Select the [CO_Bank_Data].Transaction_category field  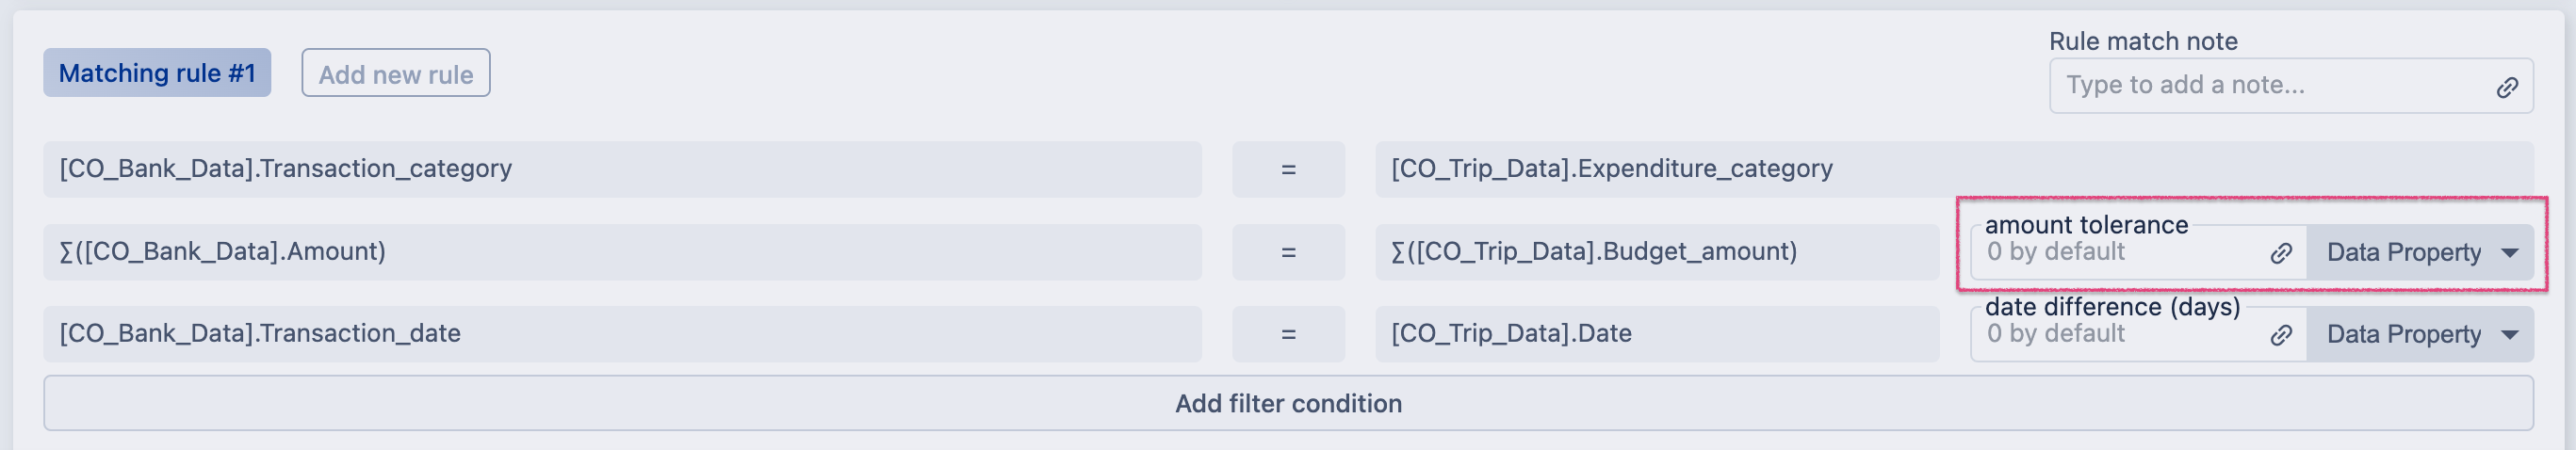pyautogui.click(x=621, y=169)
